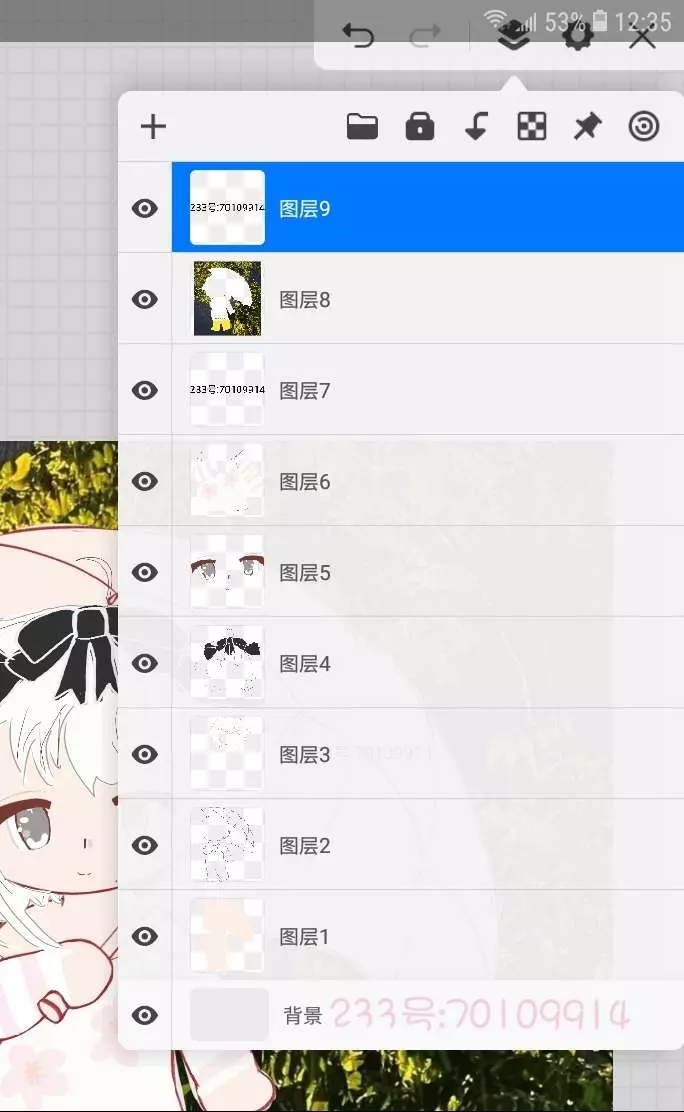Select layer 图层2
The image size is (684, 1112).
point(428,845)
